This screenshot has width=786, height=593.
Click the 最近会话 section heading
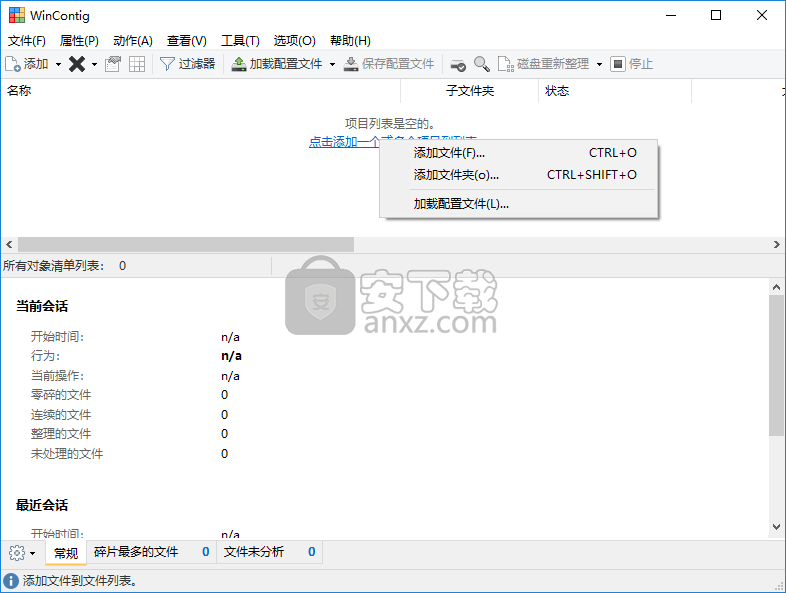tap(42, 505)
